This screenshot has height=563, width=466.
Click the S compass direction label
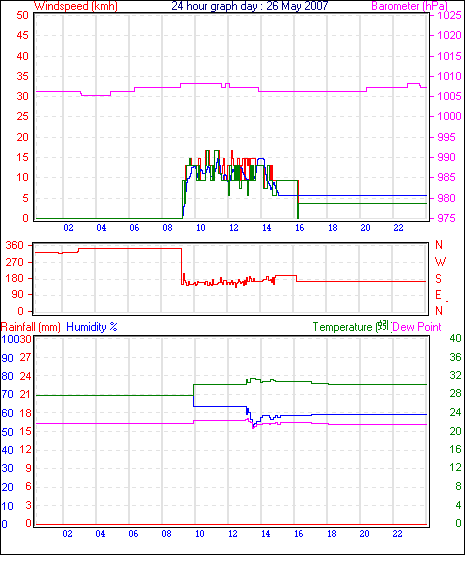tap(438, 279)
